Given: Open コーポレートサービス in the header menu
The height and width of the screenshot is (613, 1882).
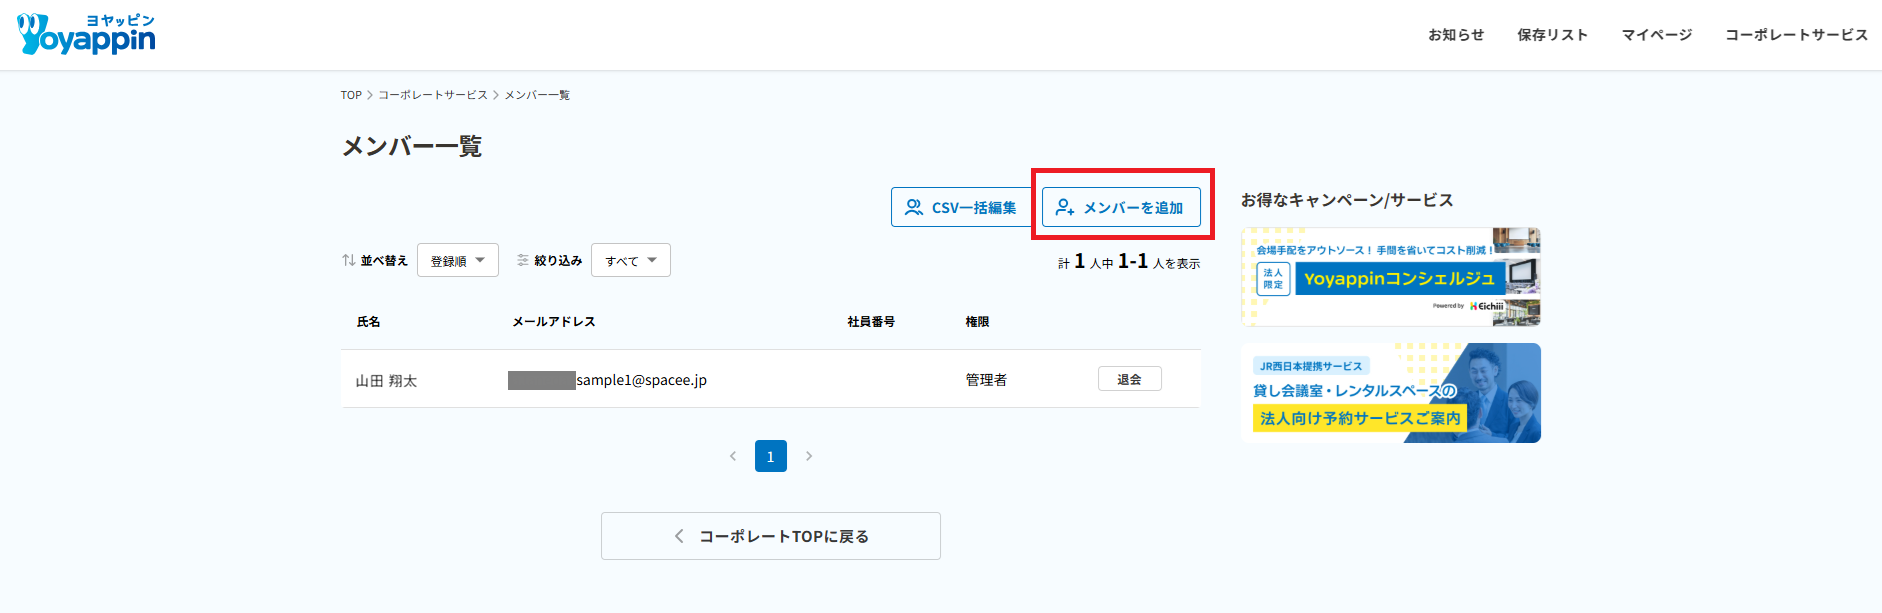Looking at the screenshot, I should 1796,35.
